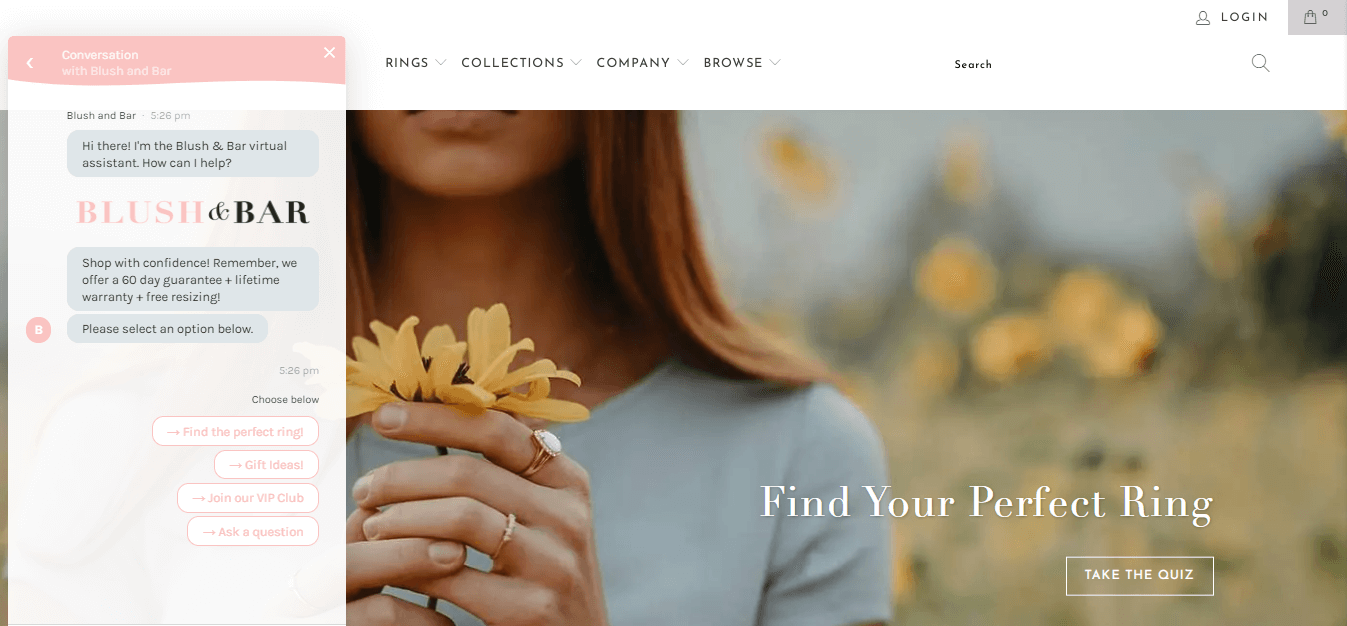Image resolution: width=1347 pixels, height=626 pixels.
Task: Click the Find Your Perfect Ring headline
Action: pos(986,502)
